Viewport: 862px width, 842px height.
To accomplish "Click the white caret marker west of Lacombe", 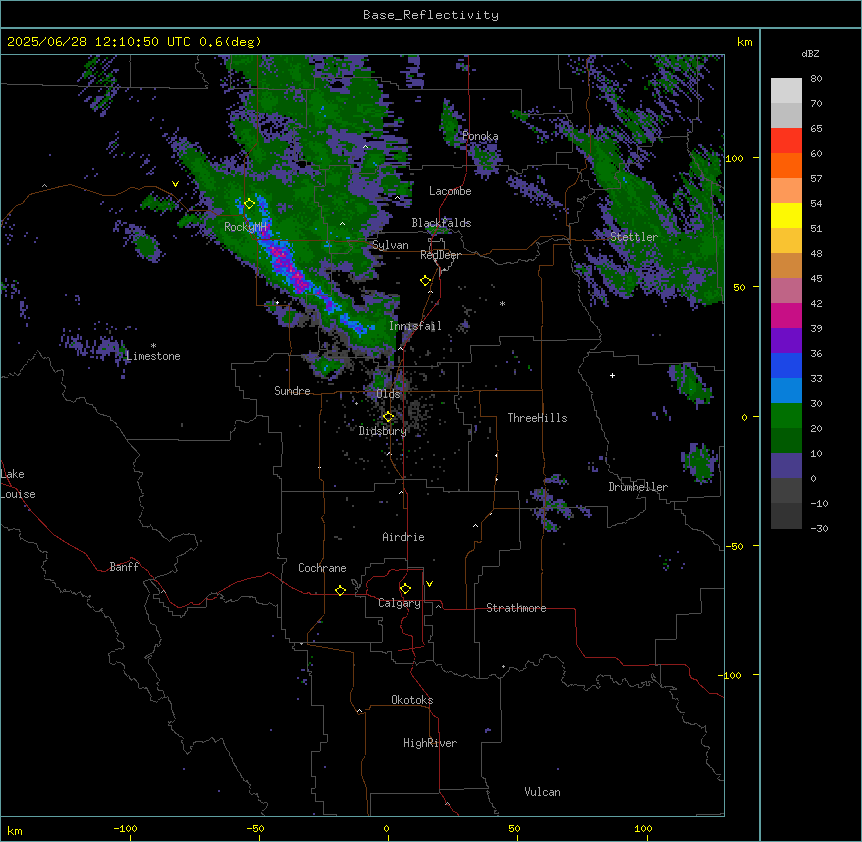I will (x=397, y=198).
